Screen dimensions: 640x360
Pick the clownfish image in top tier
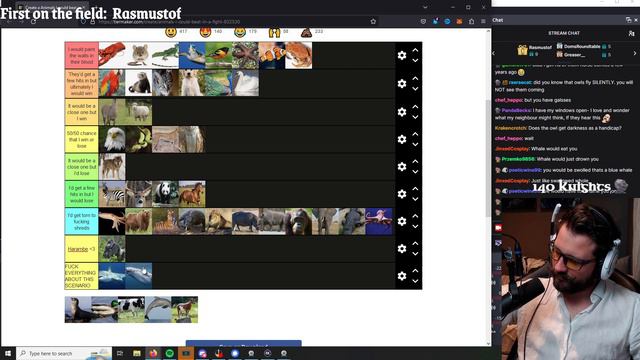[272, 55]
